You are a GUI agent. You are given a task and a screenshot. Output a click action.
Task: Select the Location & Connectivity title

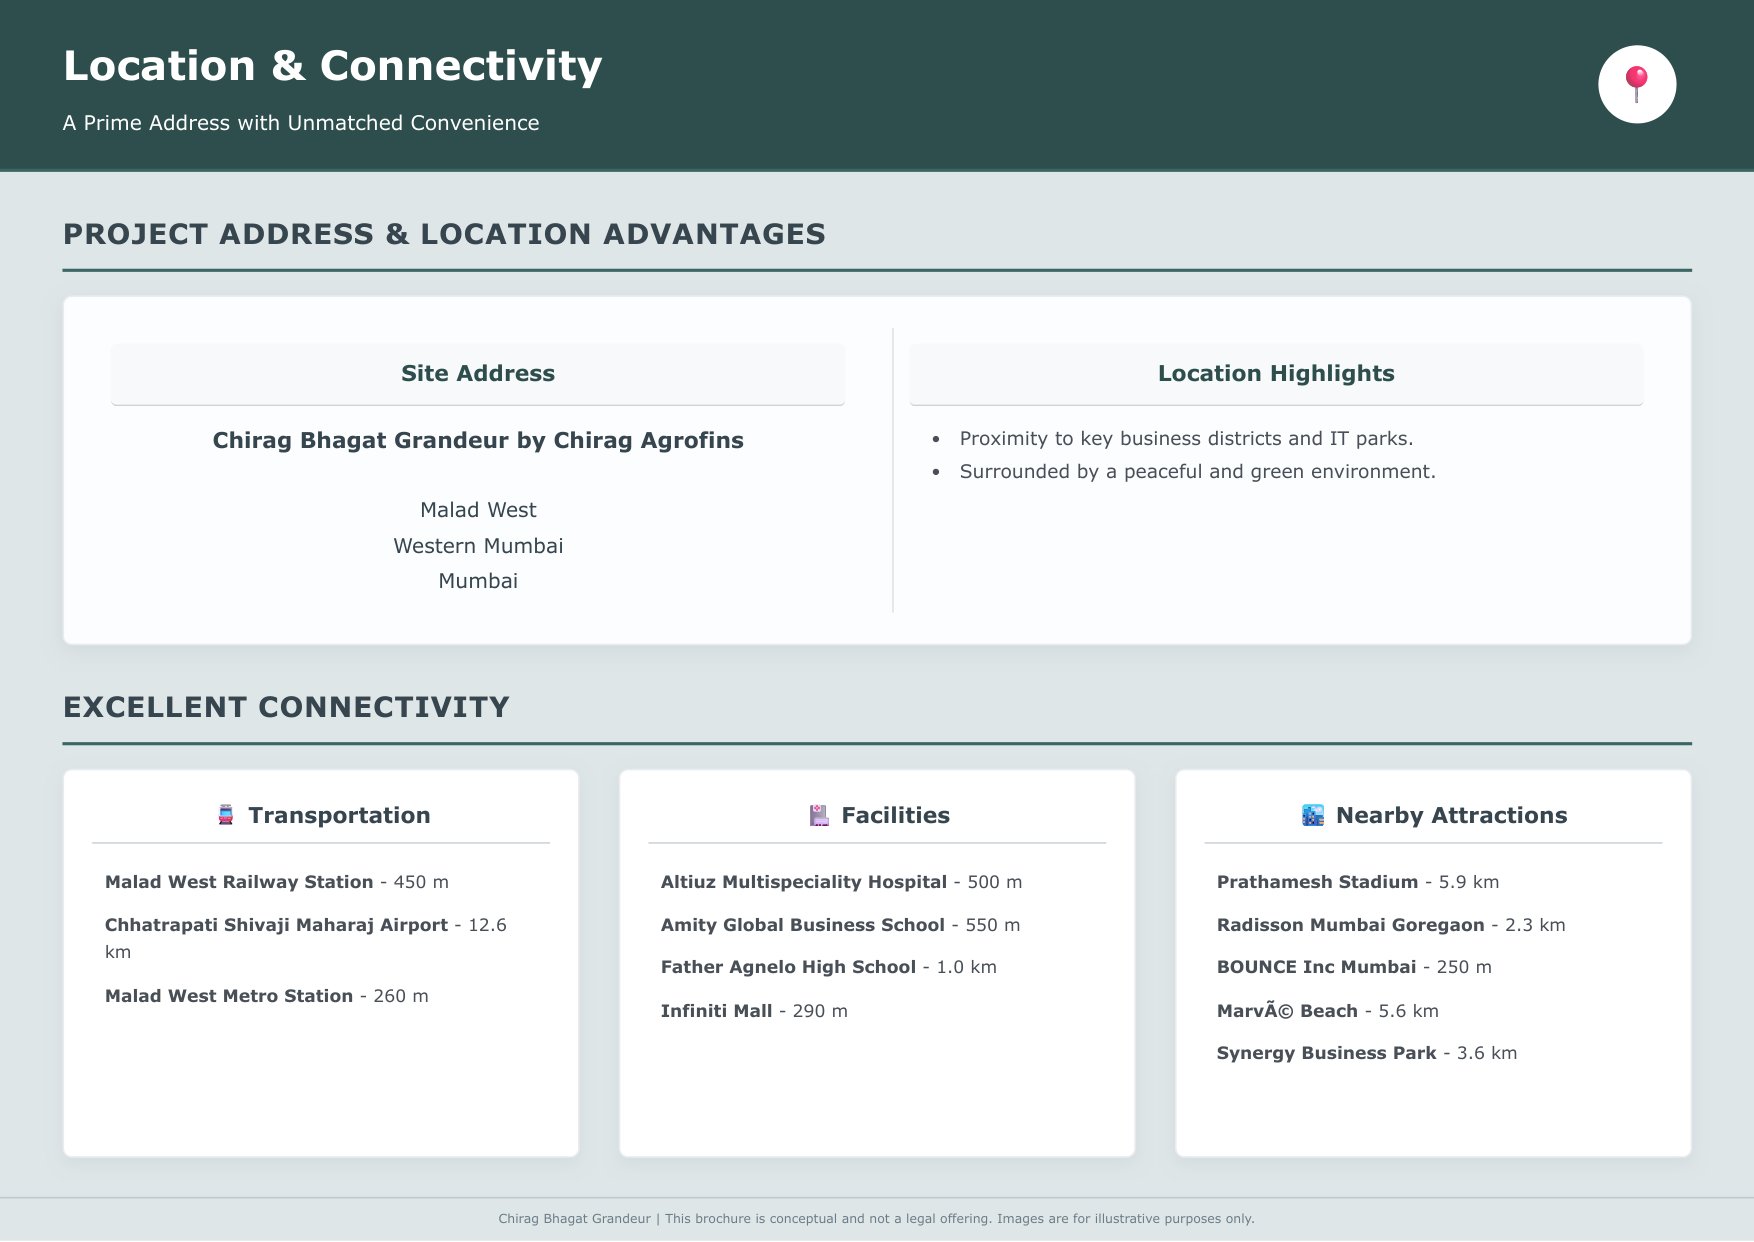coord(332,66)
